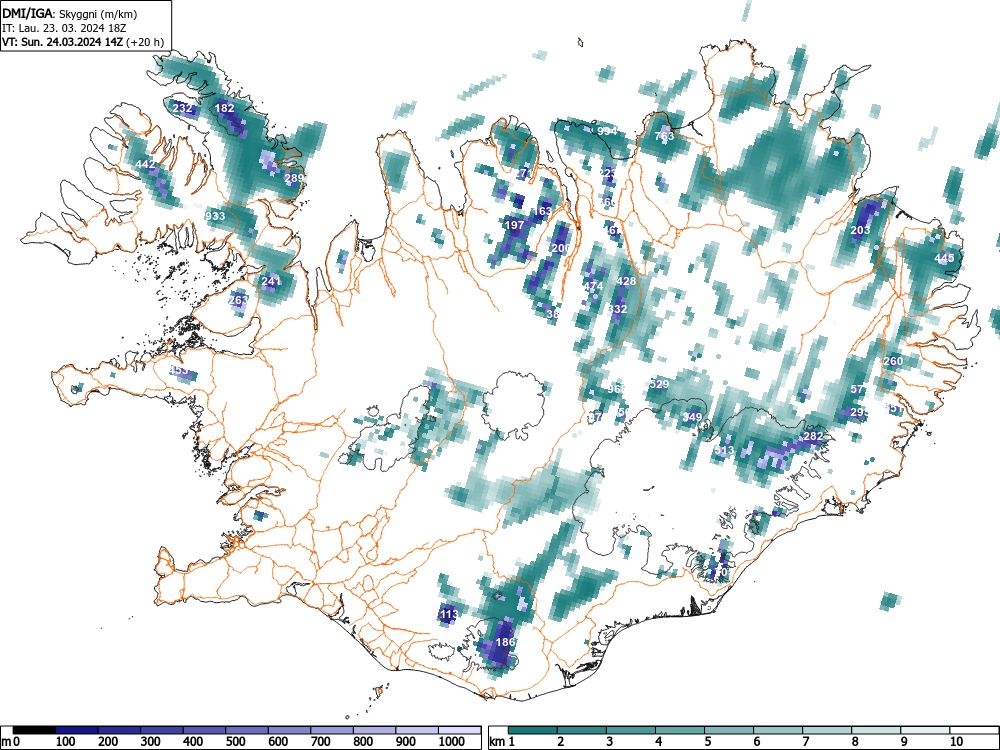
Task: Click the '260' visibility label on map
Action: tap(893, 361)
